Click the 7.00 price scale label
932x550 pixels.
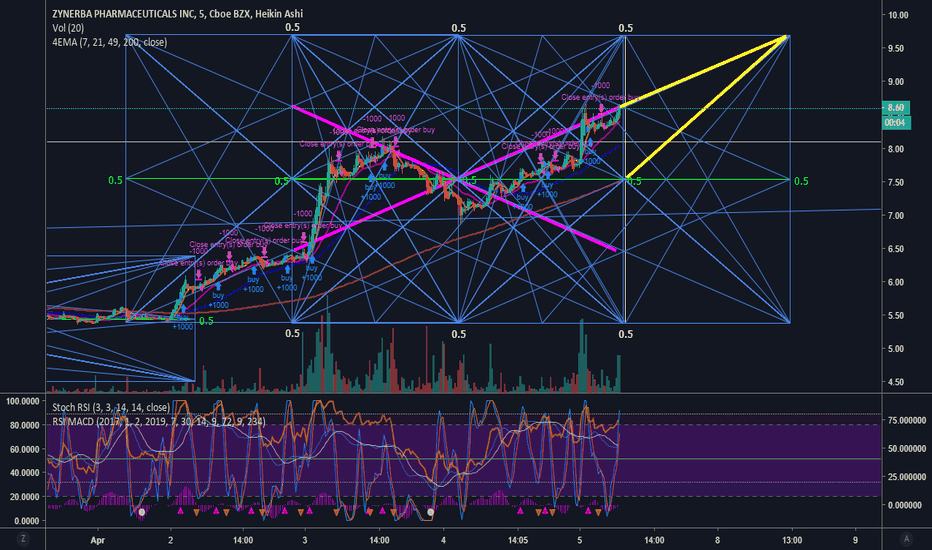896,216
